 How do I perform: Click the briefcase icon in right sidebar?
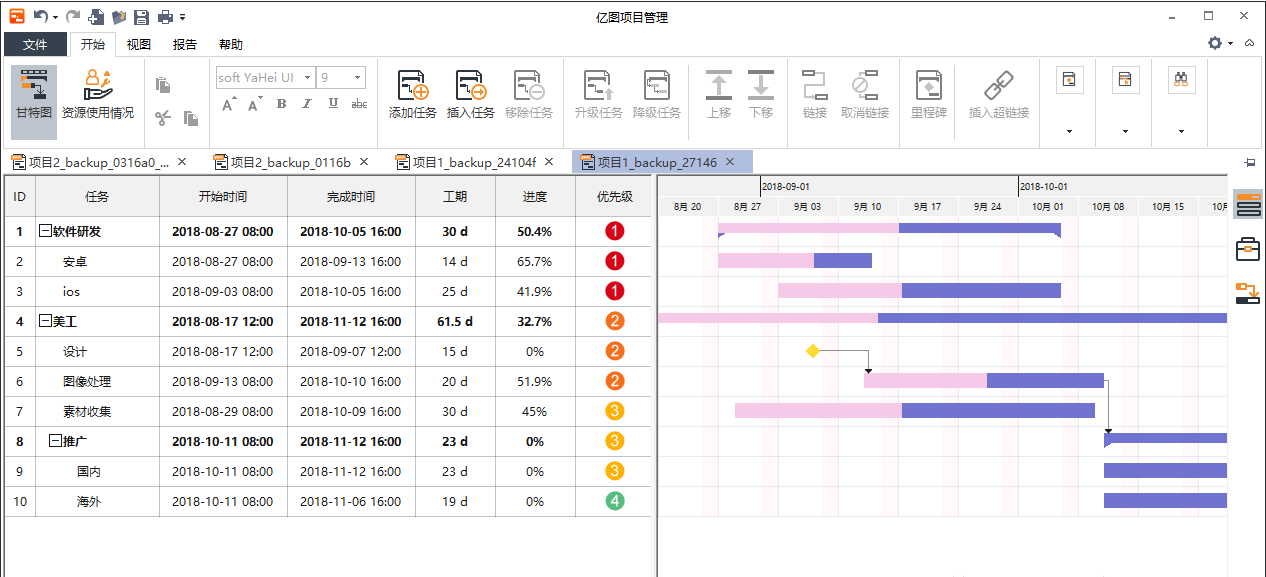click(x=1247, y=248)
